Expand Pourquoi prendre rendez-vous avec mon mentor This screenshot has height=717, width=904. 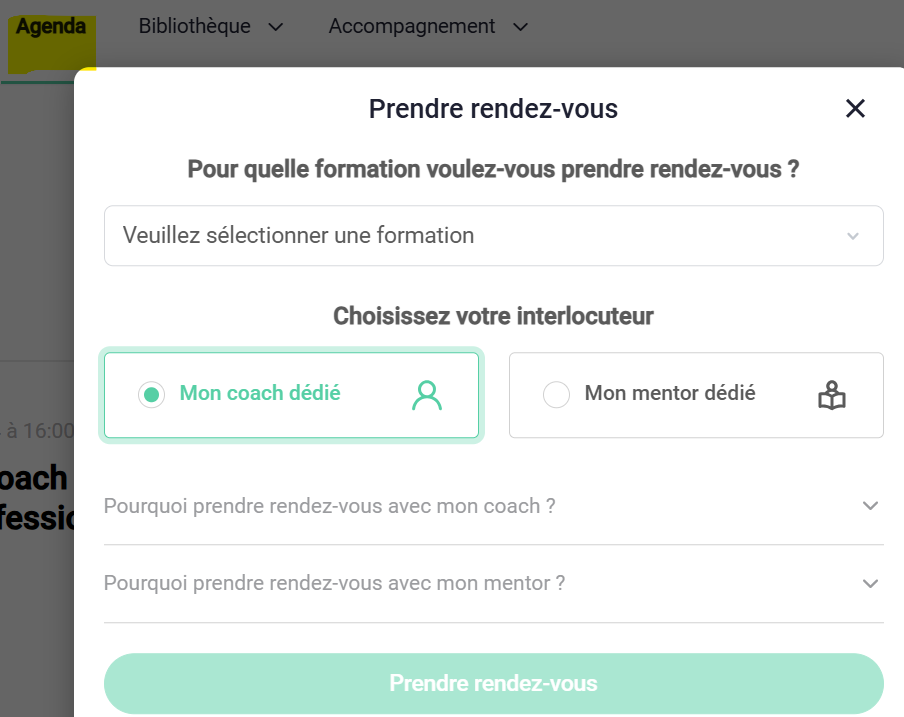335,583
